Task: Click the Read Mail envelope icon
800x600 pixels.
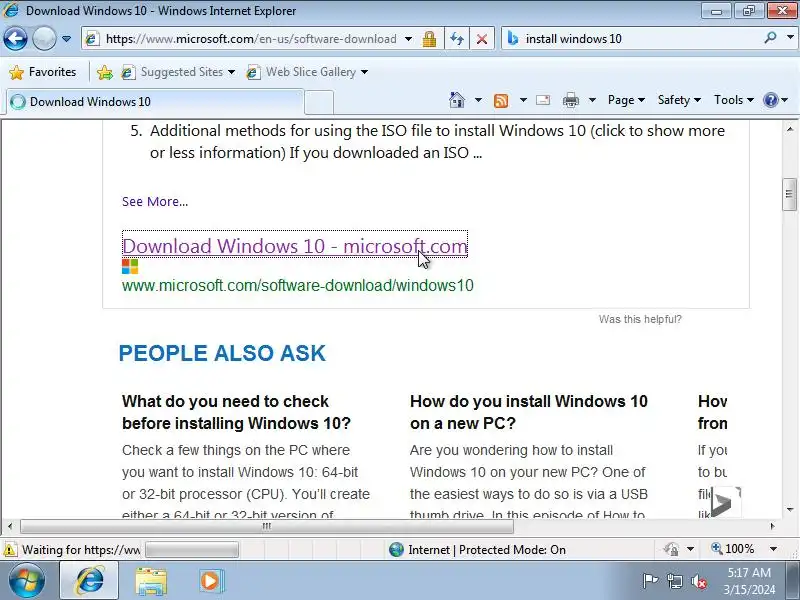Action: coord(543,100)
